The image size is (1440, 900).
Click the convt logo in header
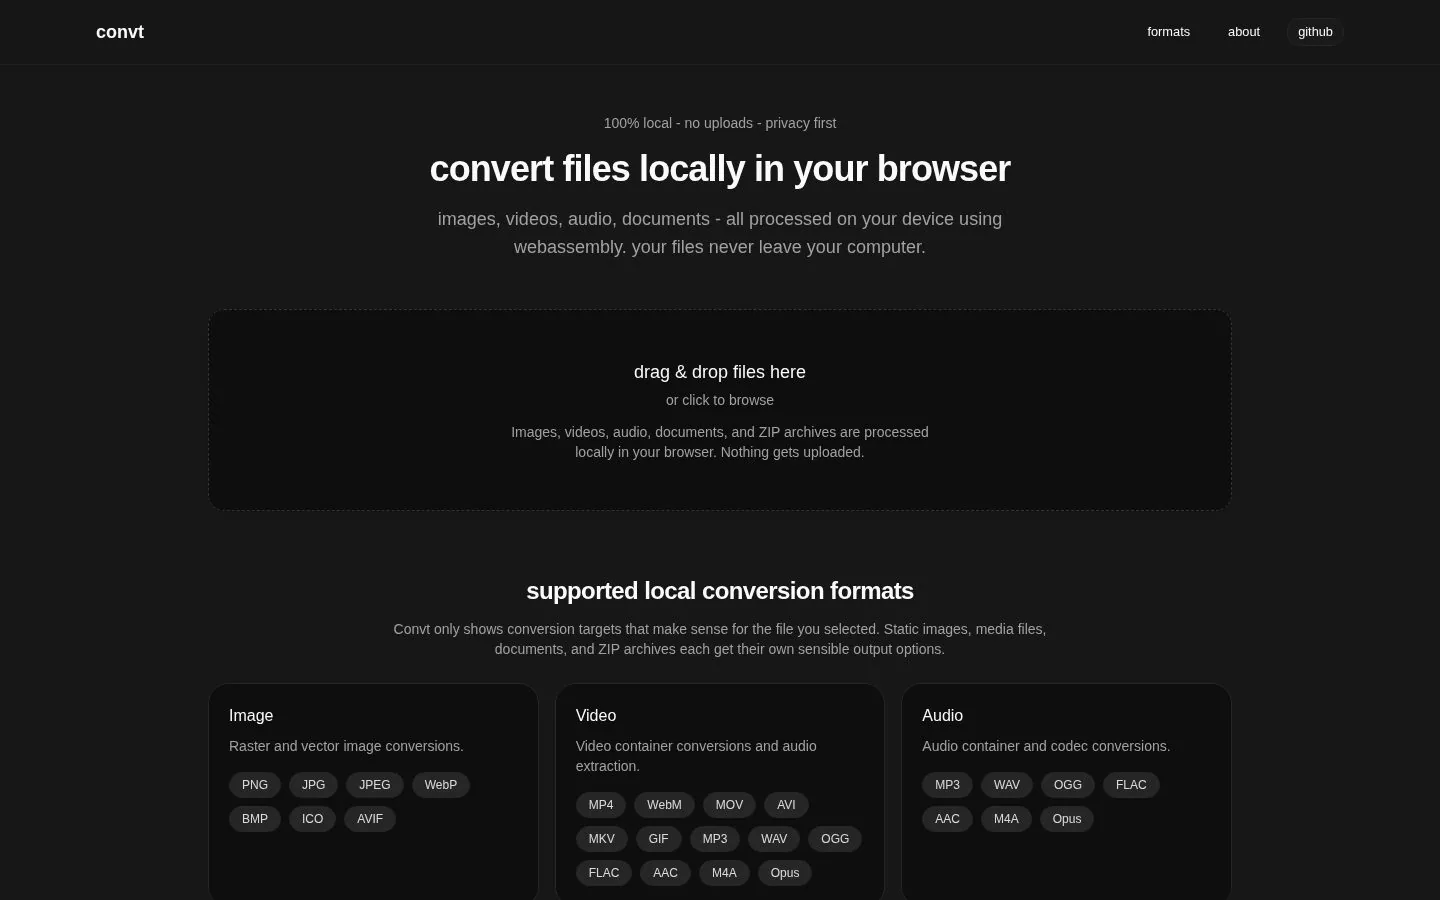pyautogui.click(x=120, y=32)
